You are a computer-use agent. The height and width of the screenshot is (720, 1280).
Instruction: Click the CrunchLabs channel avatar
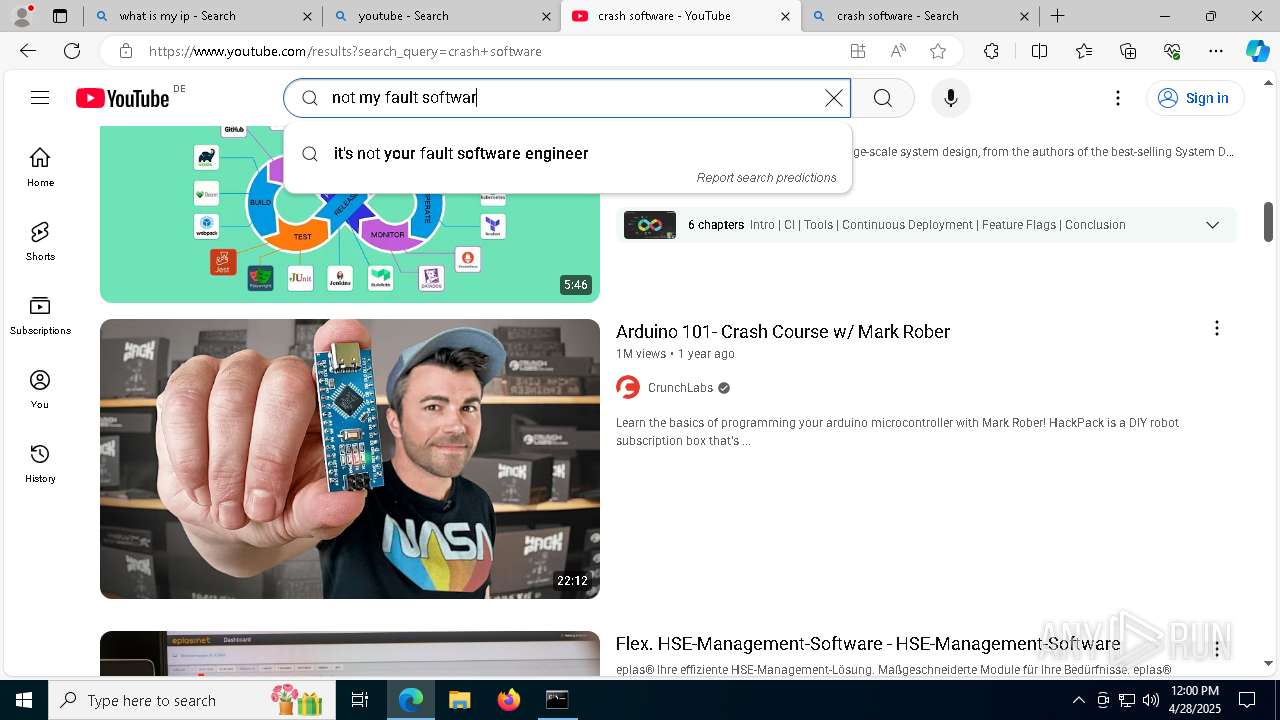(x=628, y=388)
